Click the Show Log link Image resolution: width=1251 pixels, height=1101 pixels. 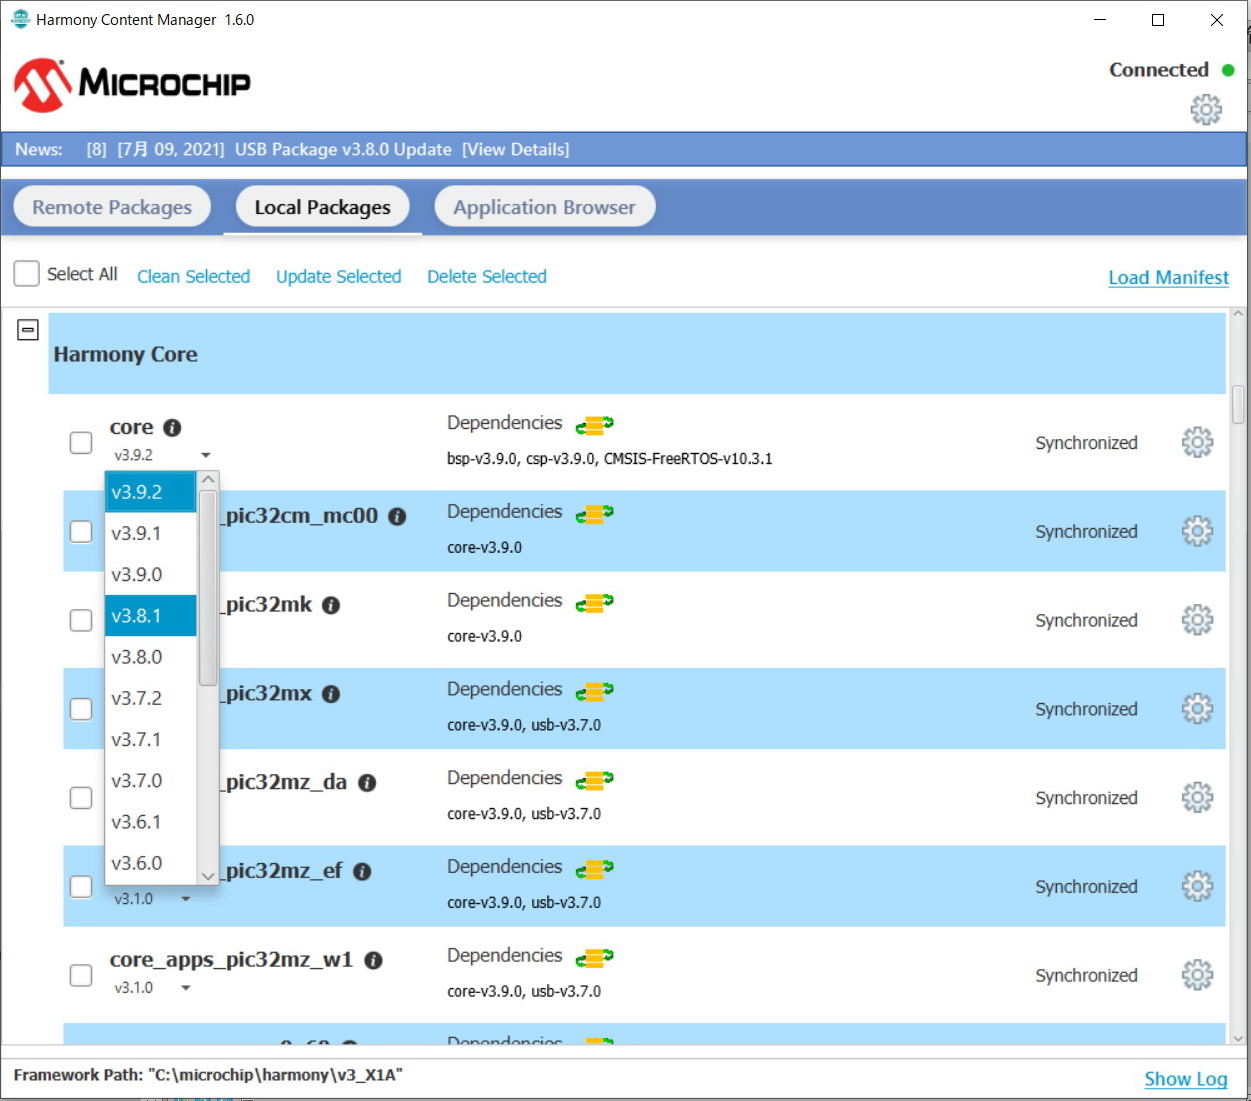pos(1185,1079)
